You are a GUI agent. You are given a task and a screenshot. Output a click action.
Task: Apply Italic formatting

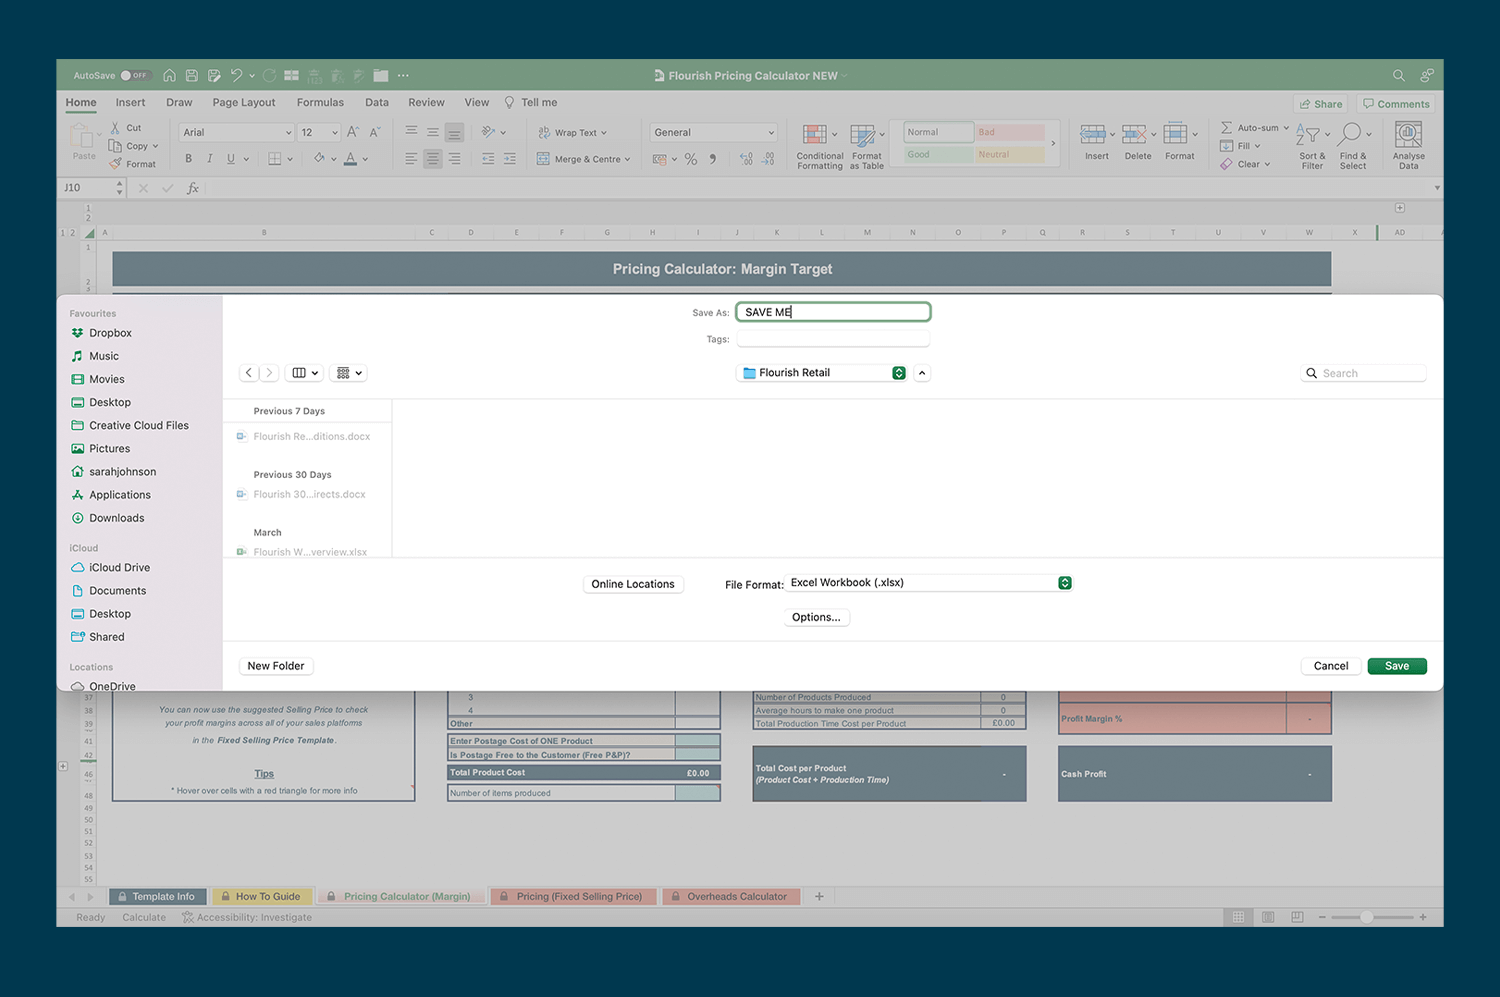[209, 158]
